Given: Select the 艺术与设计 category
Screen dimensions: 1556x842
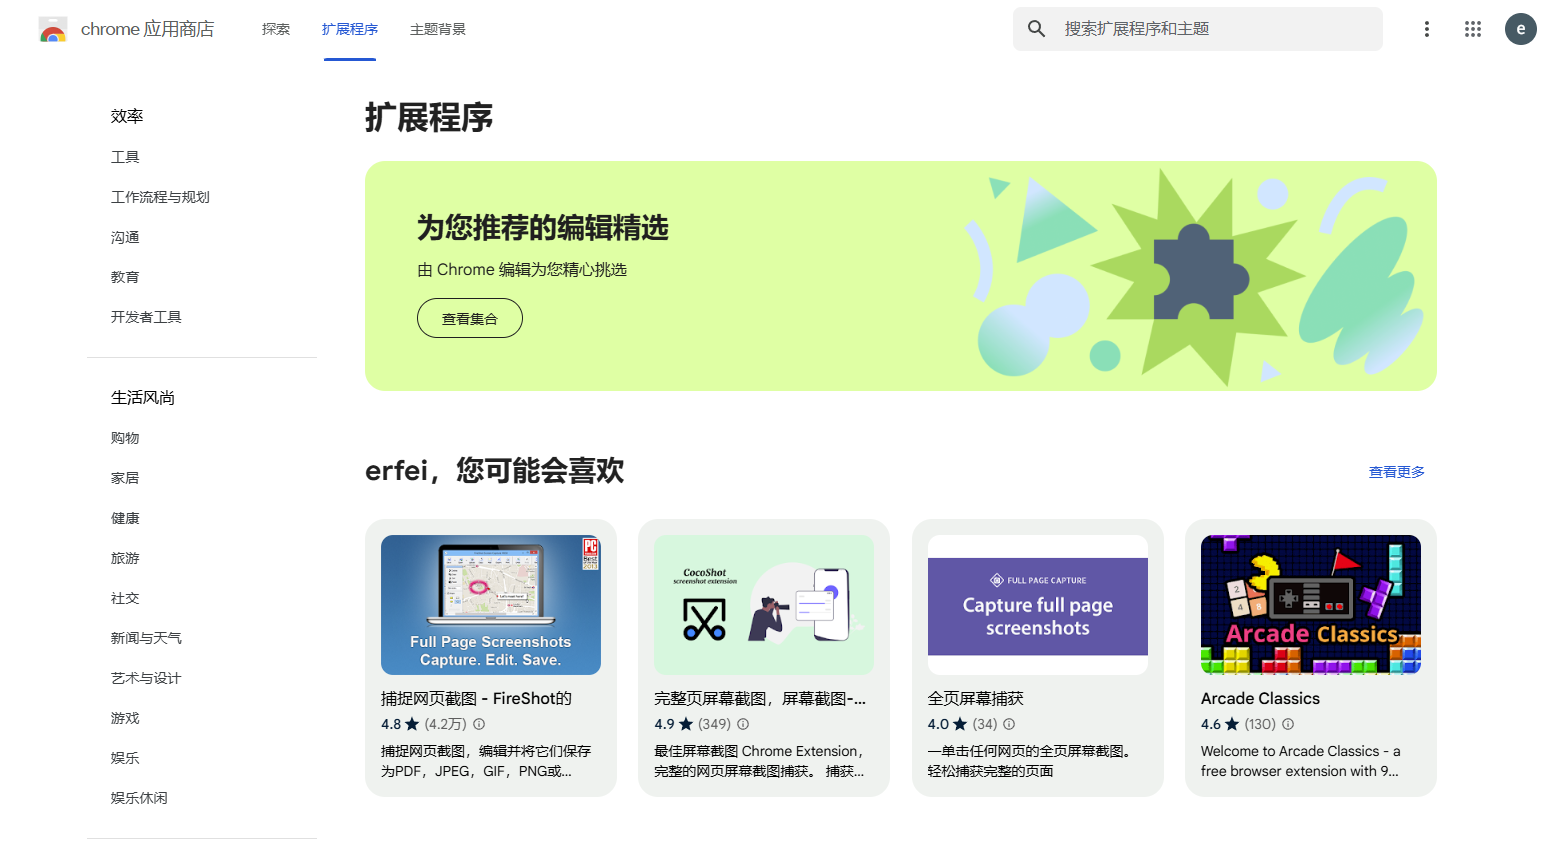Looking at the screenshot, I should coord(146,678).
